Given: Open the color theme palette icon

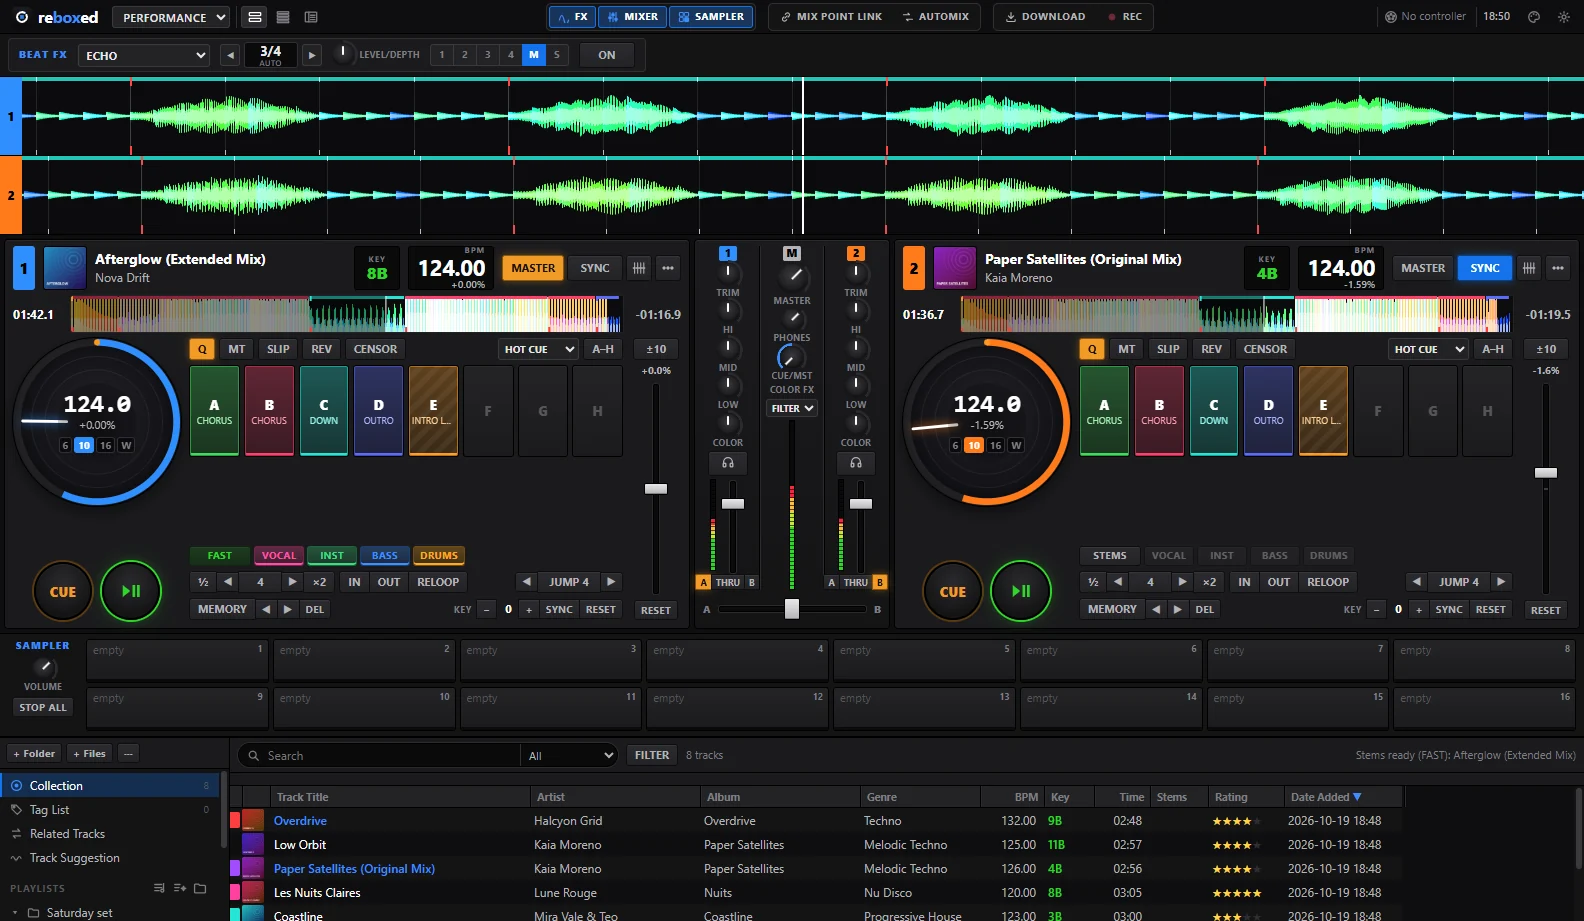Looking at the screenshot, I should [x=1534, y=17].
